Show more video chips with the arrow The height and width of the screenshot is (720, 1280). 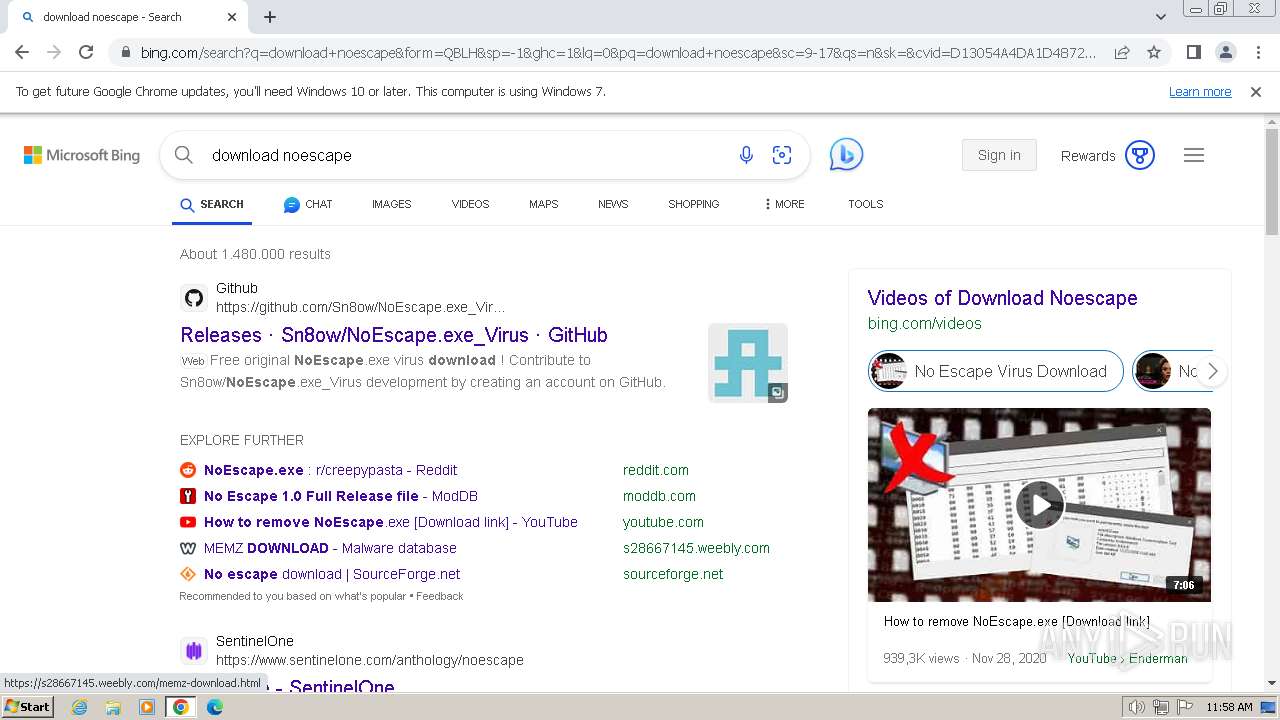pyautogui.click(x=1212, y=371)
